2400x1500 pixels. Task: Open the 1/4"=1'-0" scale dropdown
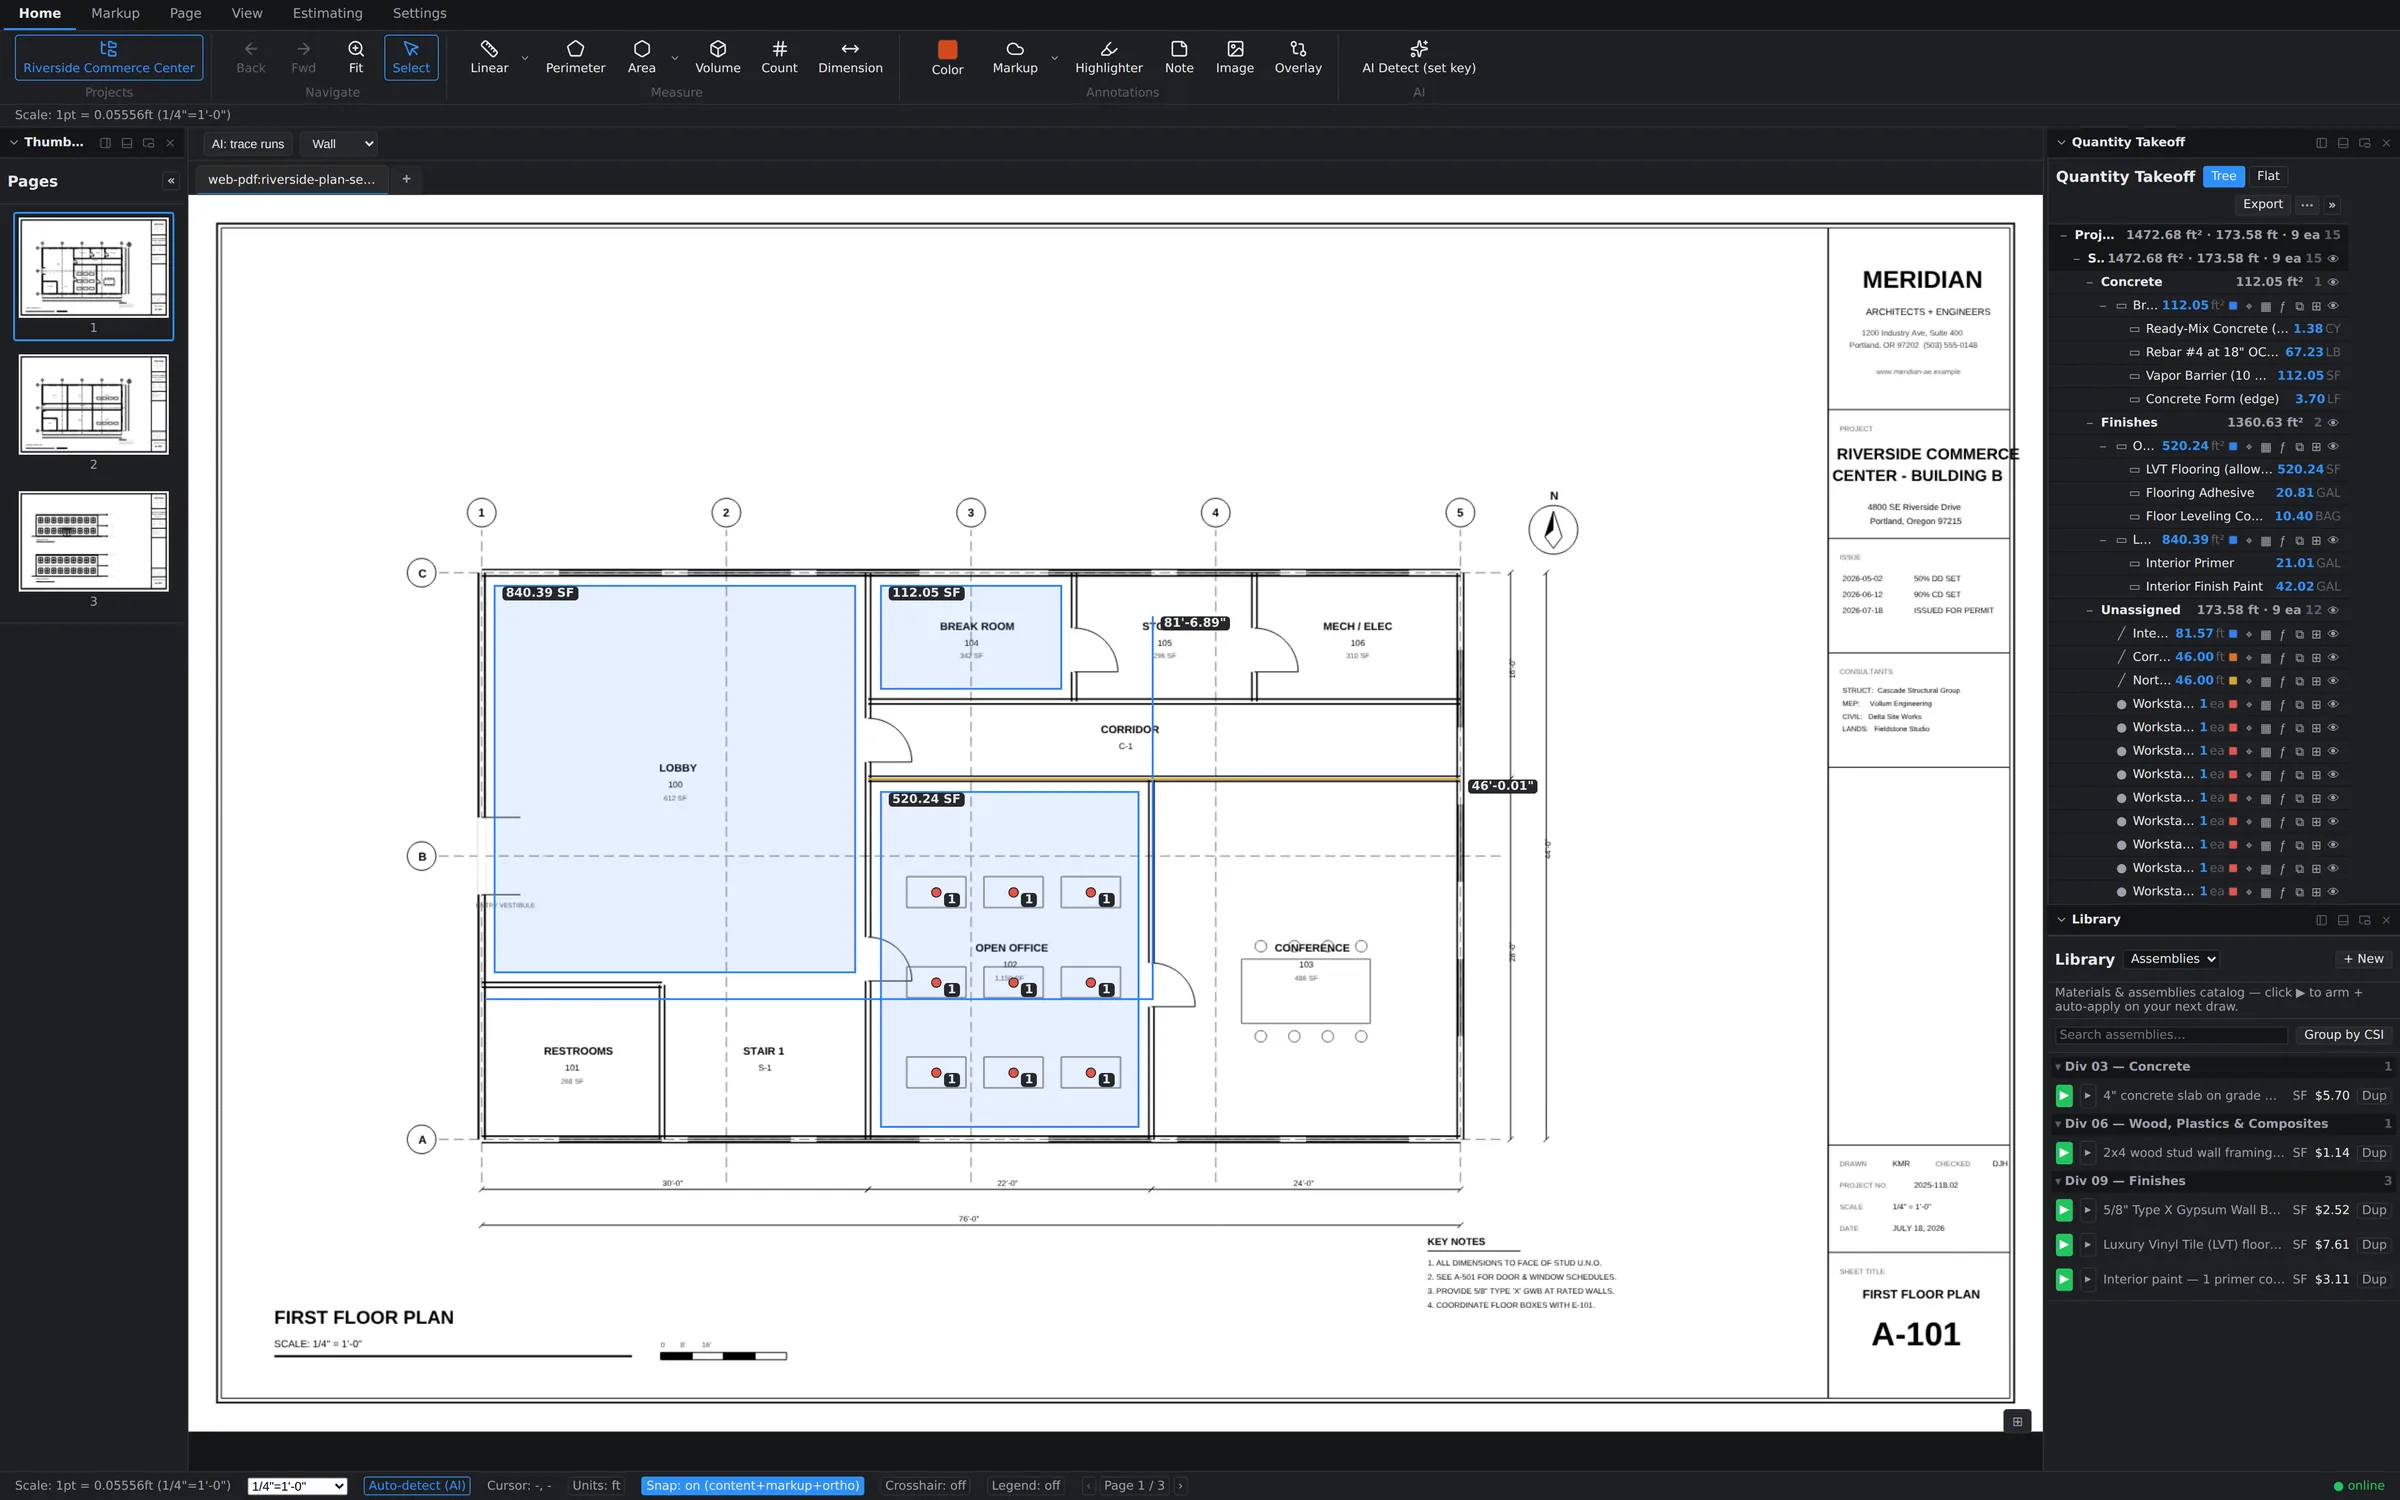297,1486
